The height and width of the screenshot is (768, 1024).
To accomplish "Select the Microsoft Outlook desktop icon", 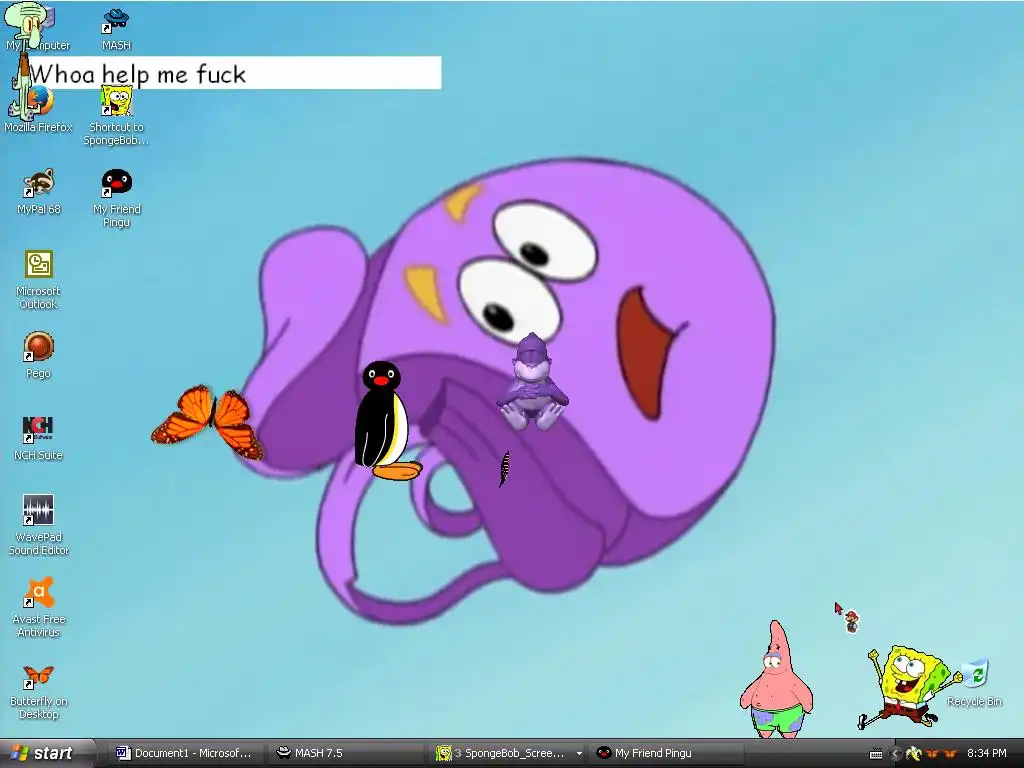I will pyautogui.click(x=38, y=281).
